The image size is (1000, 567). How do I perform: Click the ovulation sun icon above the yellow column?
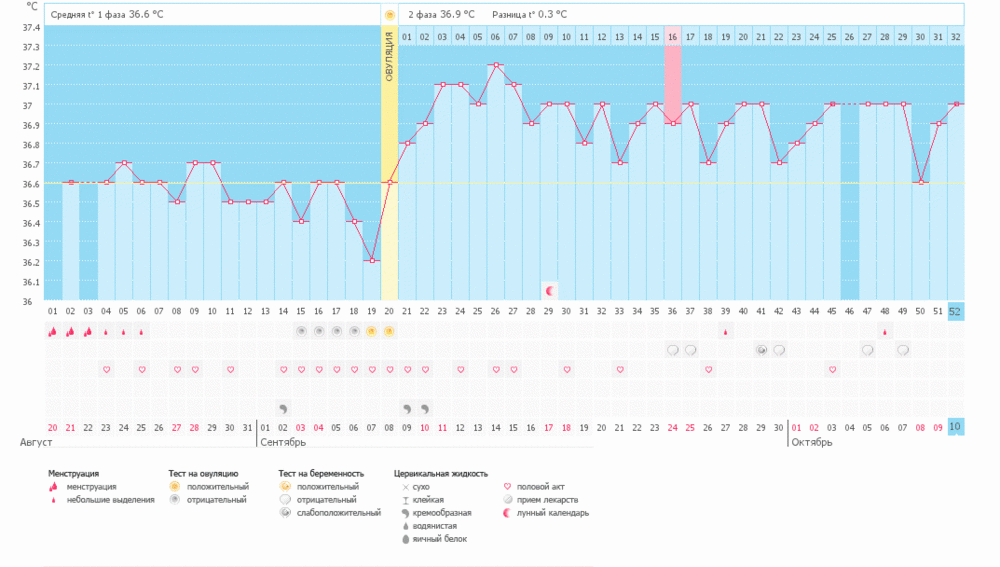pos(389,15)
